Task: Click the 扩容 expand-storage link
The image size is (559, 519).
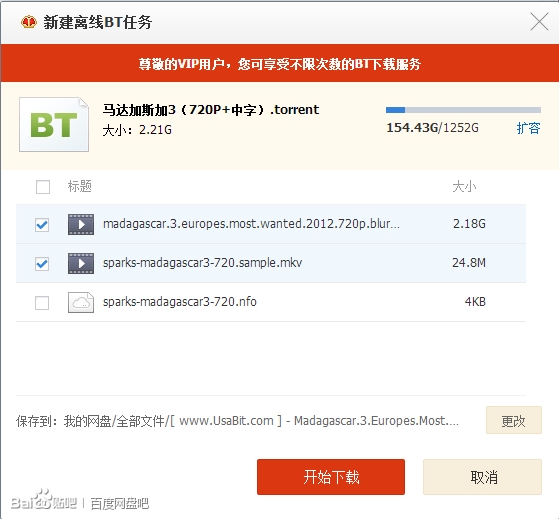Action: 528,128
